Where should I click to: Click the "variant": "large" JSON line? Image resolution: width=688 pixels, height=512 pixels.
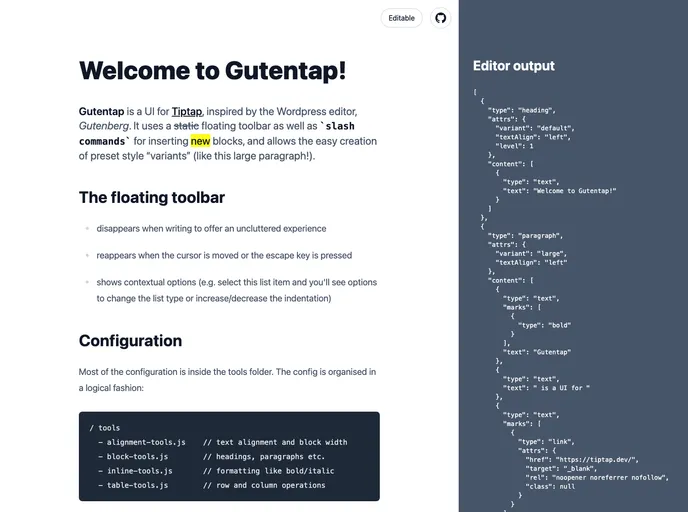(x=531, y=254)
